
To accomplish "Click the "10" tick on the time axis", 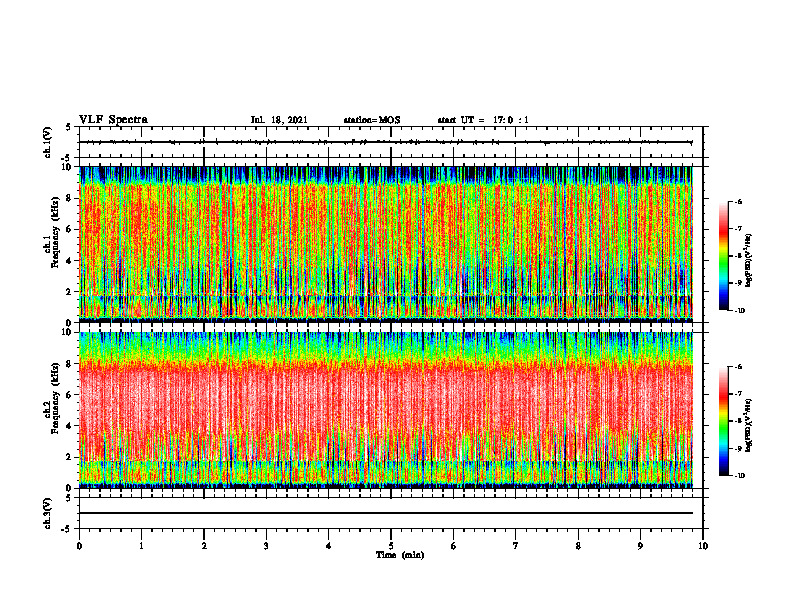I will click(703, 546).
